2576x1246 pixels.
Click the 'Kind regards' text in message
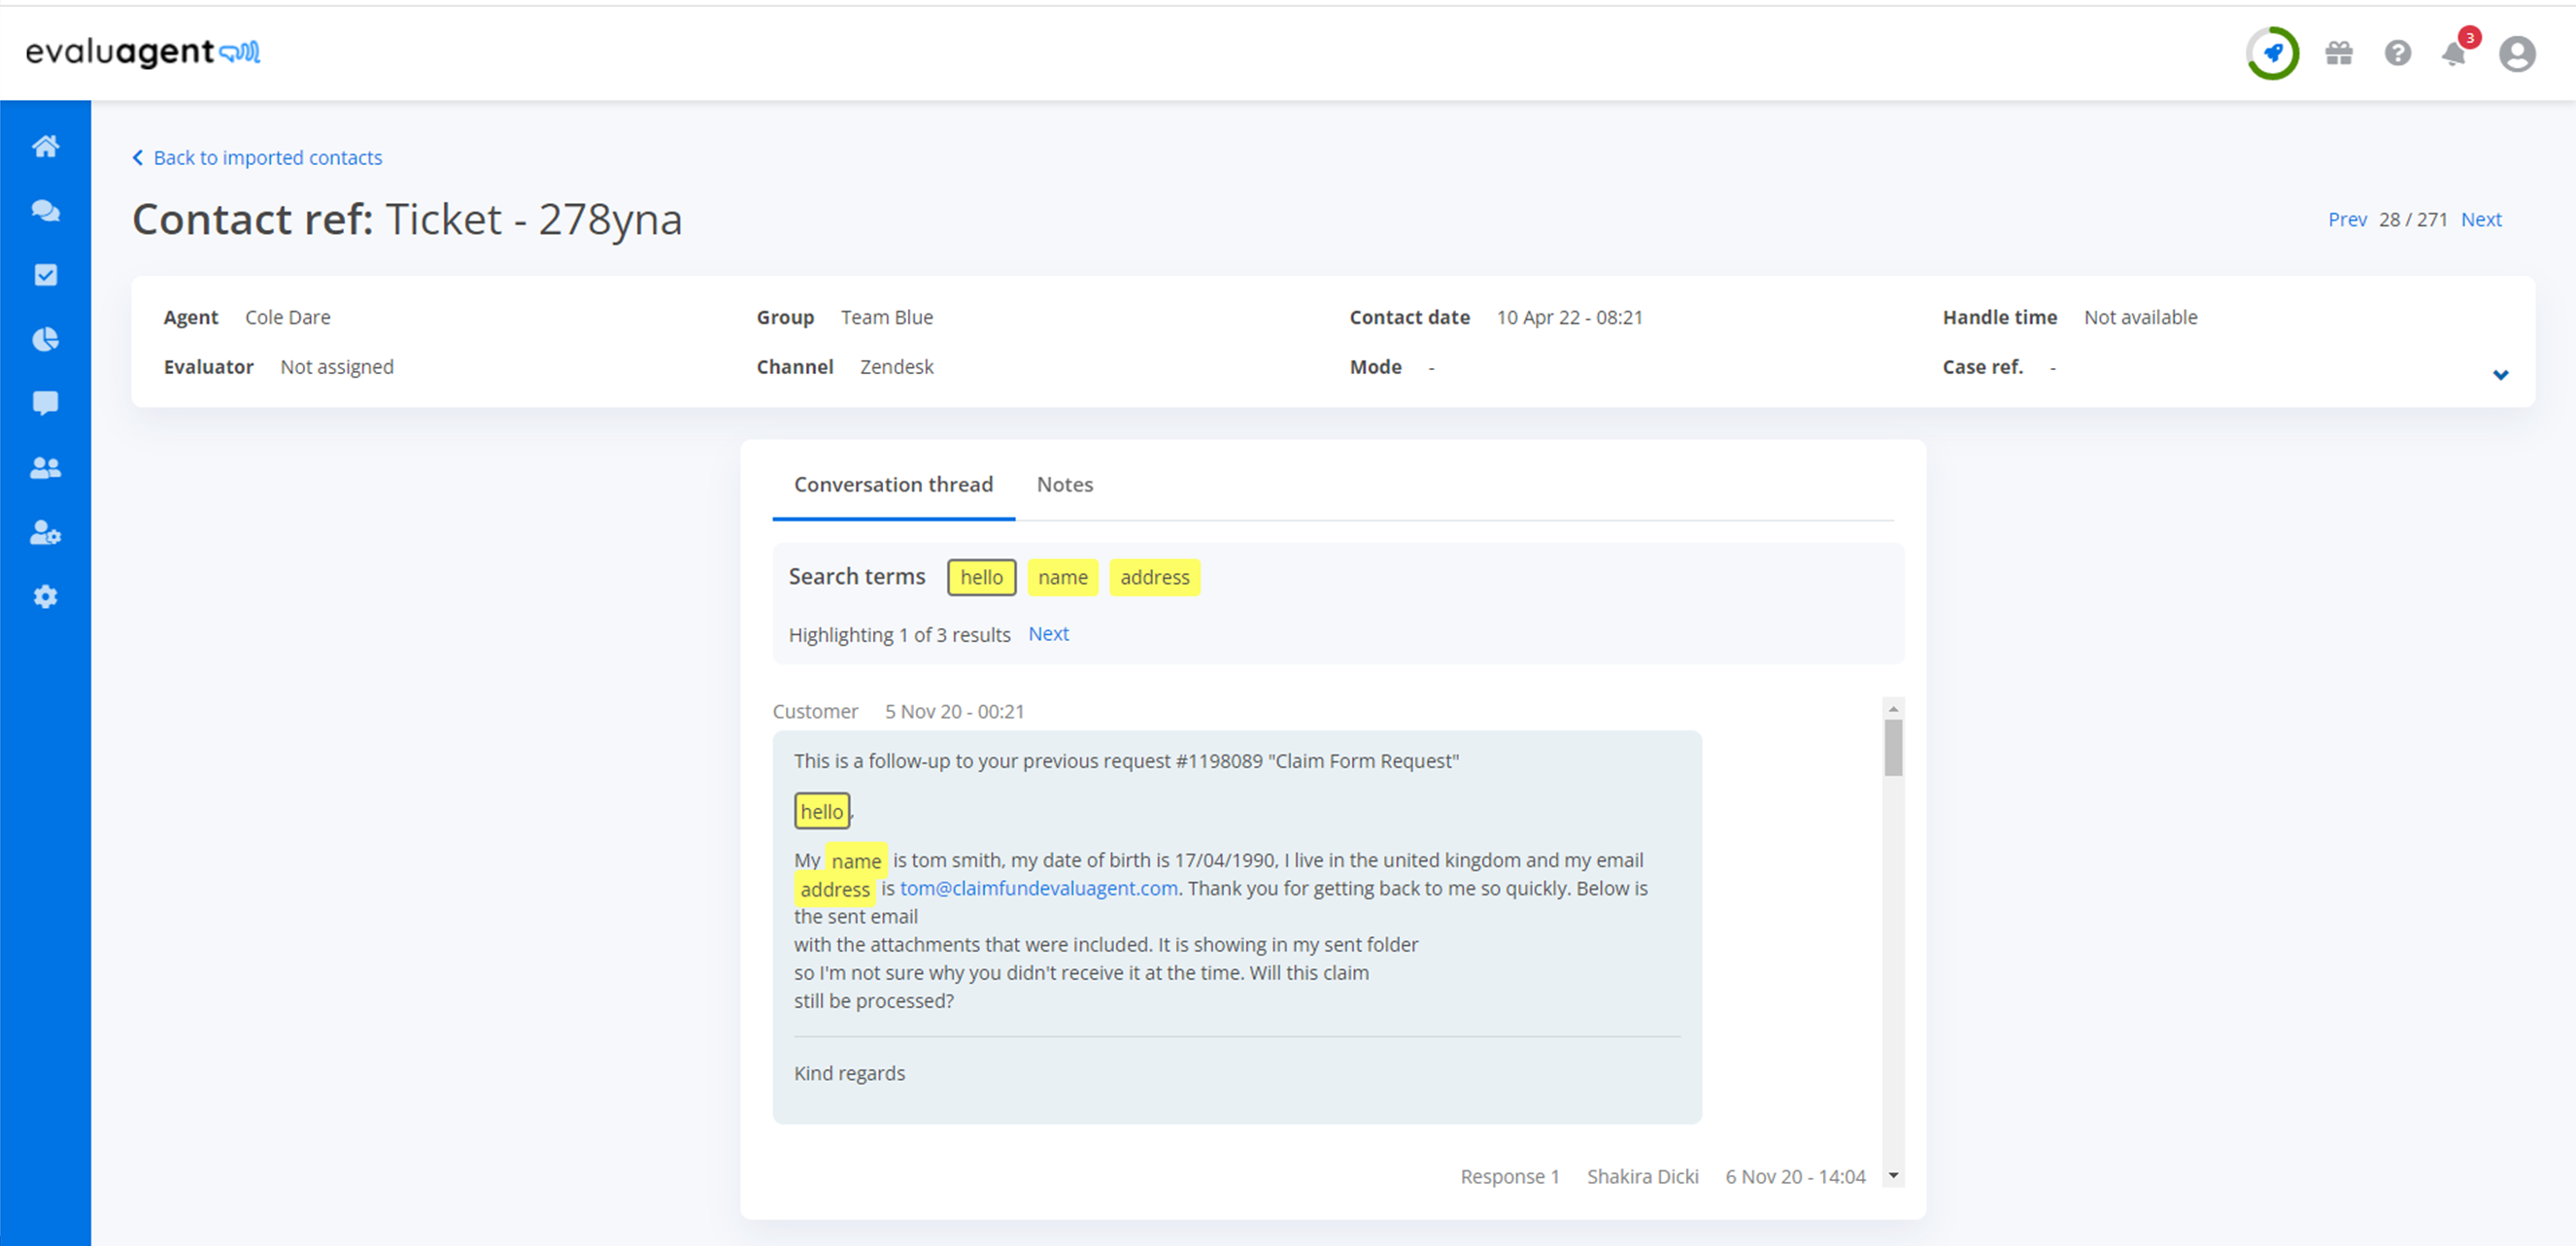point(849,1073)
